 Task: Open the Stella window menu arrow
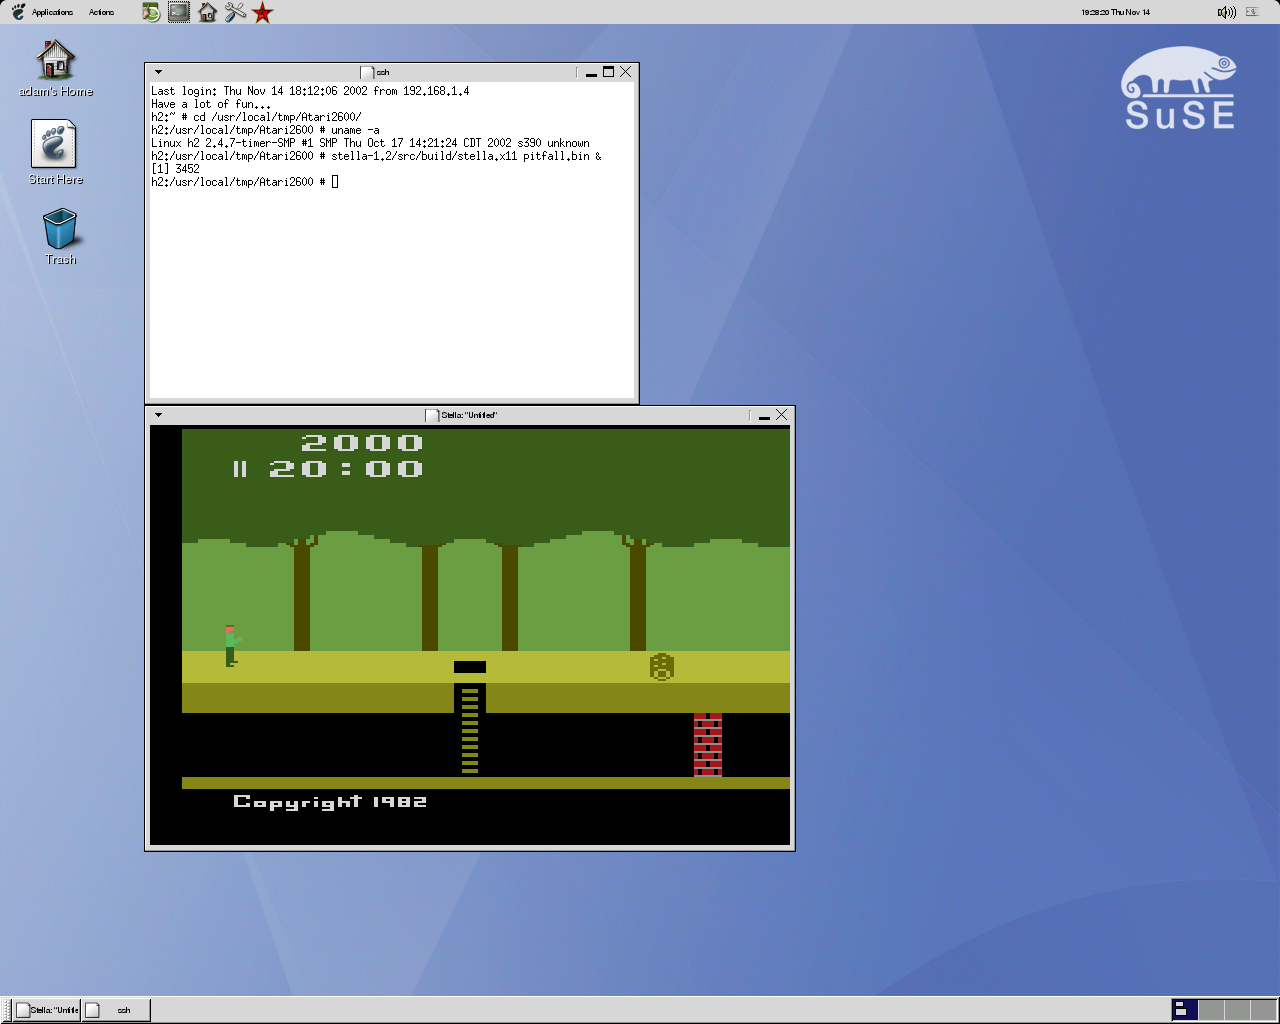[x=158, y=415]
